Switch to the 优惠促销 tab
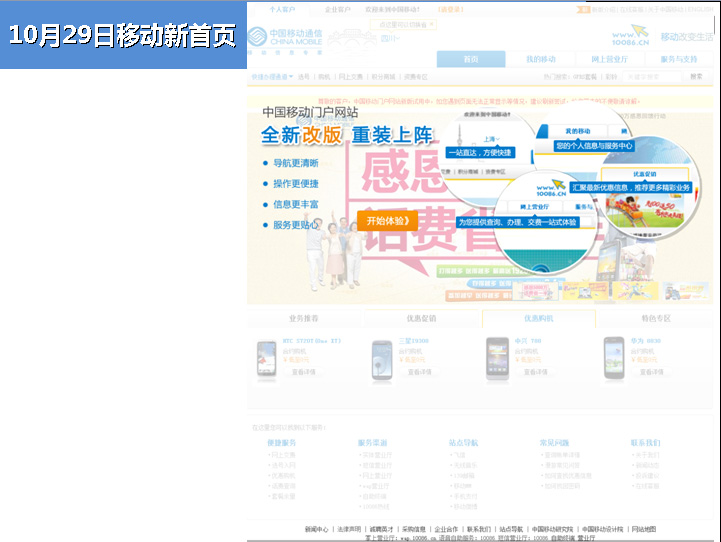The width and height of the screenshot is (721, 542). click(421, 318)
